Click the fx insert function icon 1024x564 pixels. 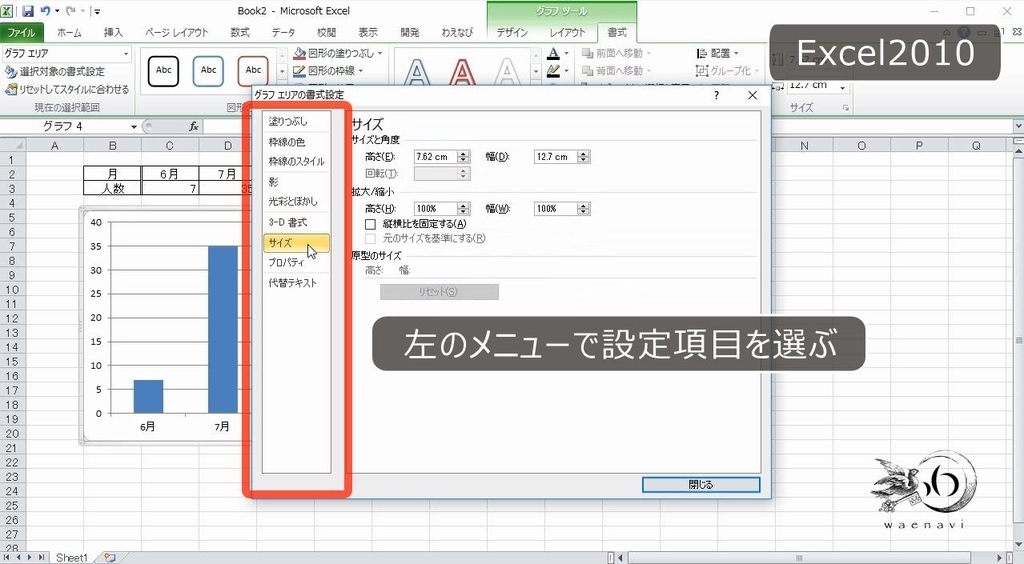(193, 127)
